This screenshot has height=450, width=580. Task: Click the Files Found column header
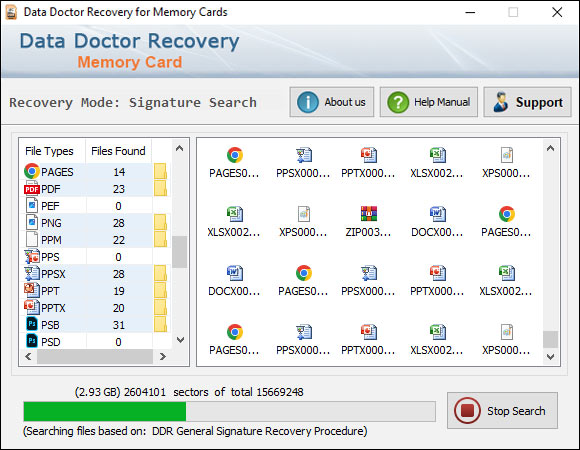coord(118,151)
